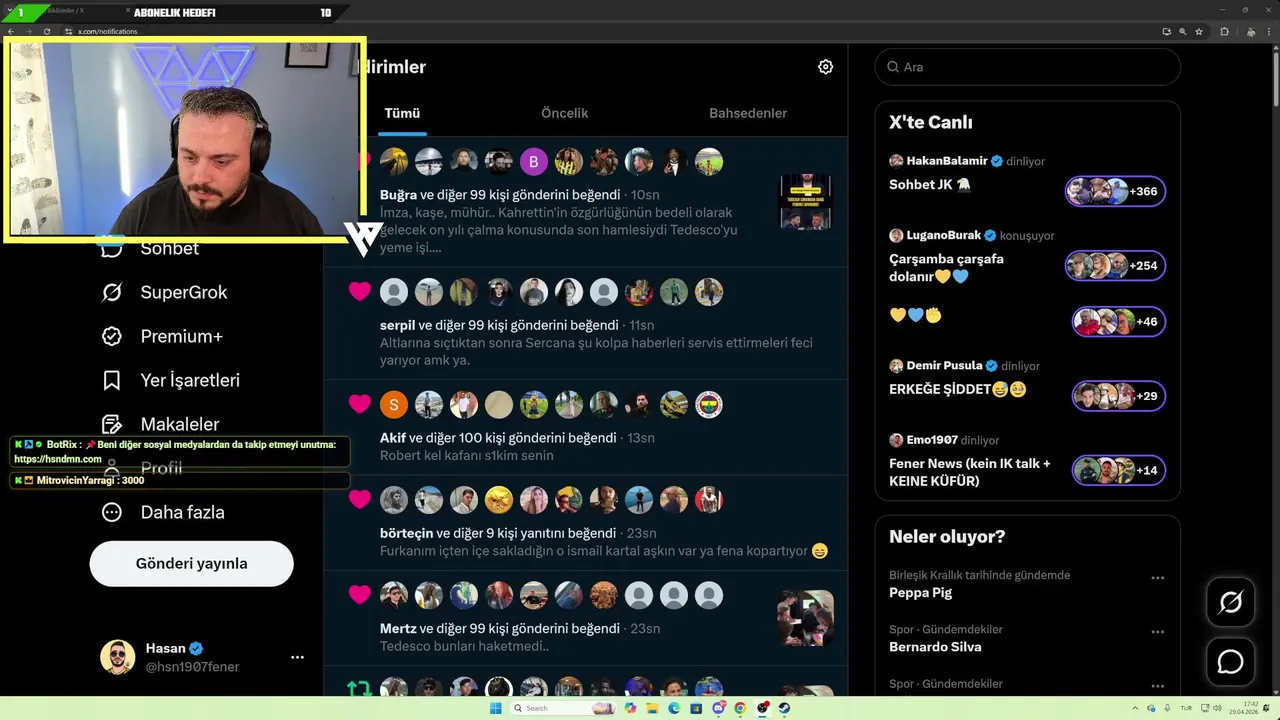Click the orange S avatar in Akif notification
The image size is (1280, 720).
pyautogui.click(x=394, y=405)
